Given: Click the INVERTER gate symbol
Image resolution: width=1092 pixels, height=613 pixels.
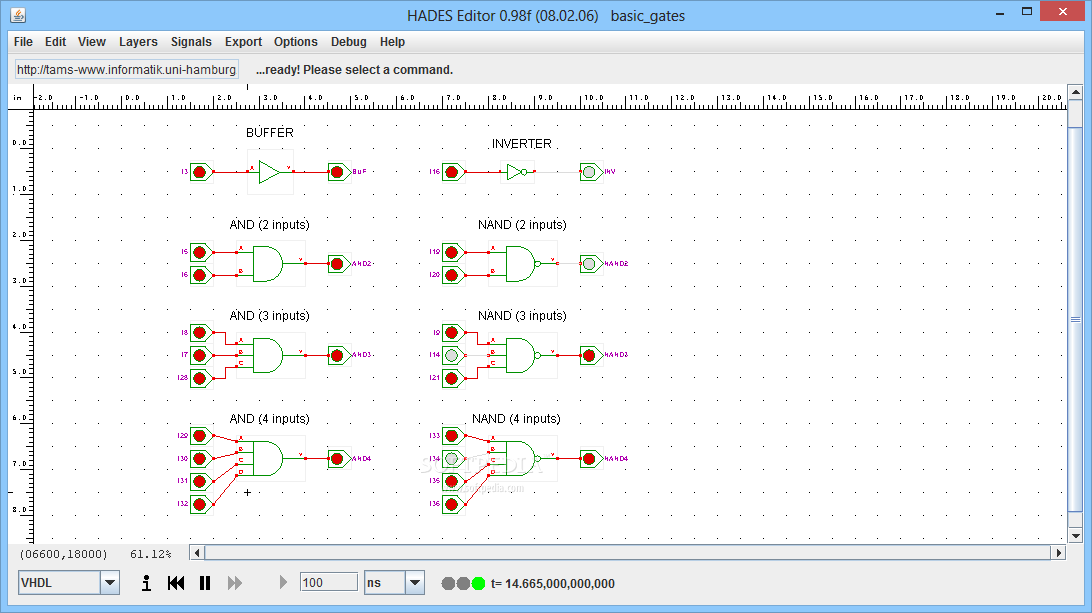Looking at the screenshot, I should (517, 171).
